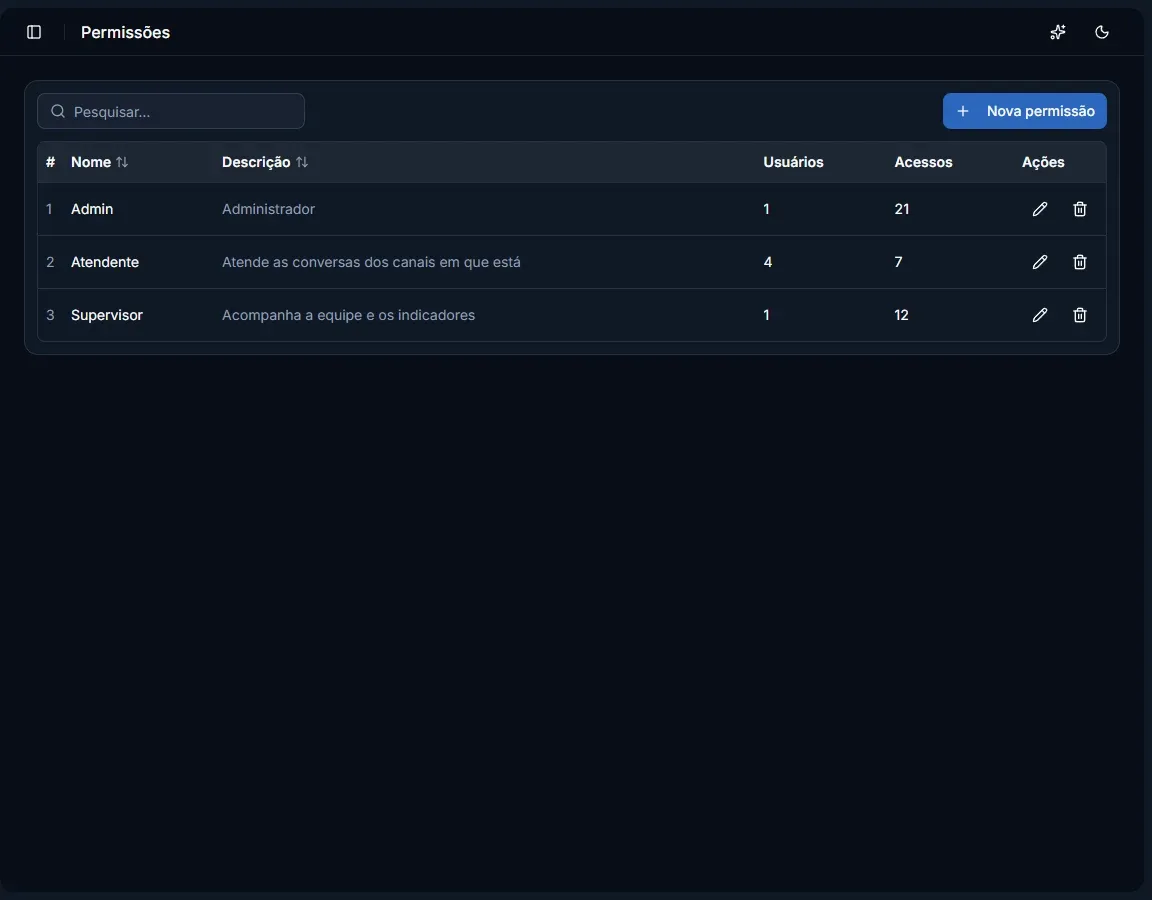
Task: Click Atendente's accesses value 7
Action: [898, 262]
